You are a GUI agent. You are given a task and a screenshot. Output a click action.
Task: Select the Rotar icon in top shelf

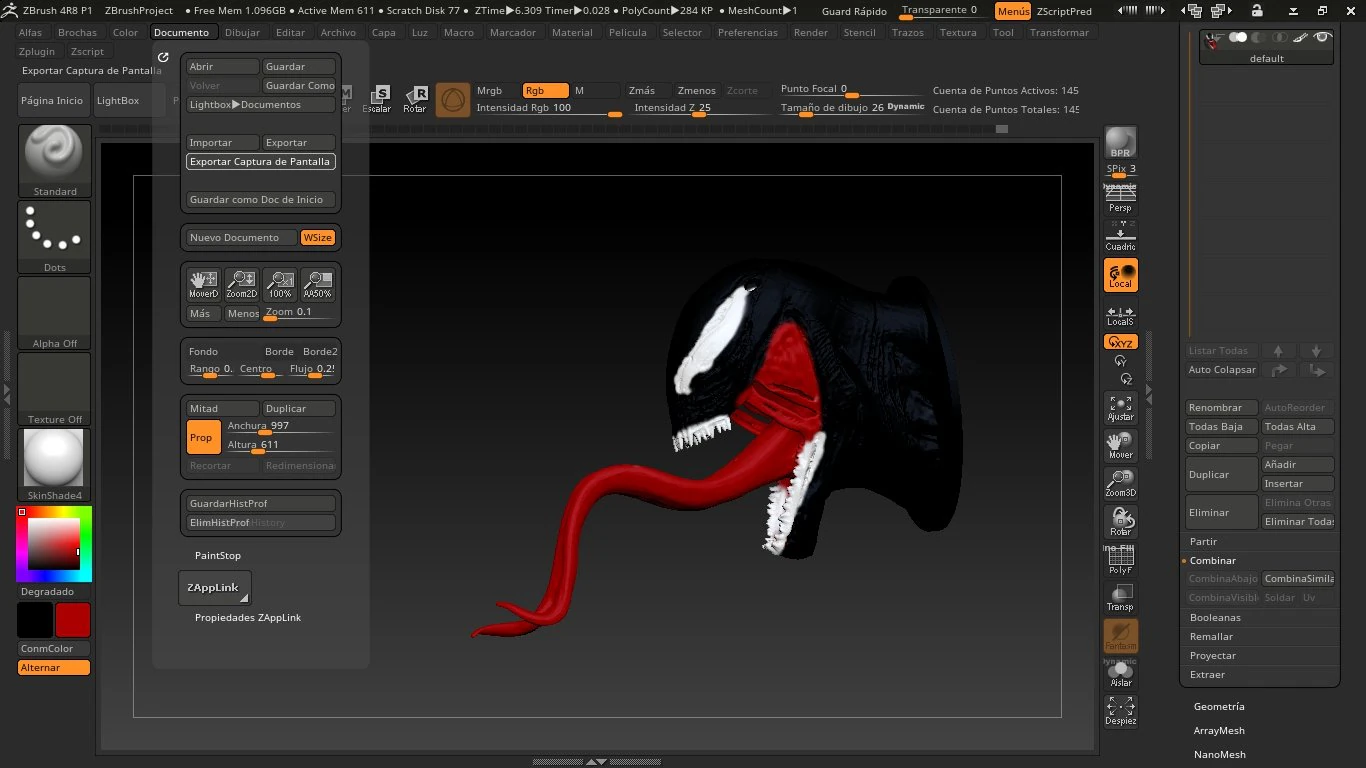[414, 99]
